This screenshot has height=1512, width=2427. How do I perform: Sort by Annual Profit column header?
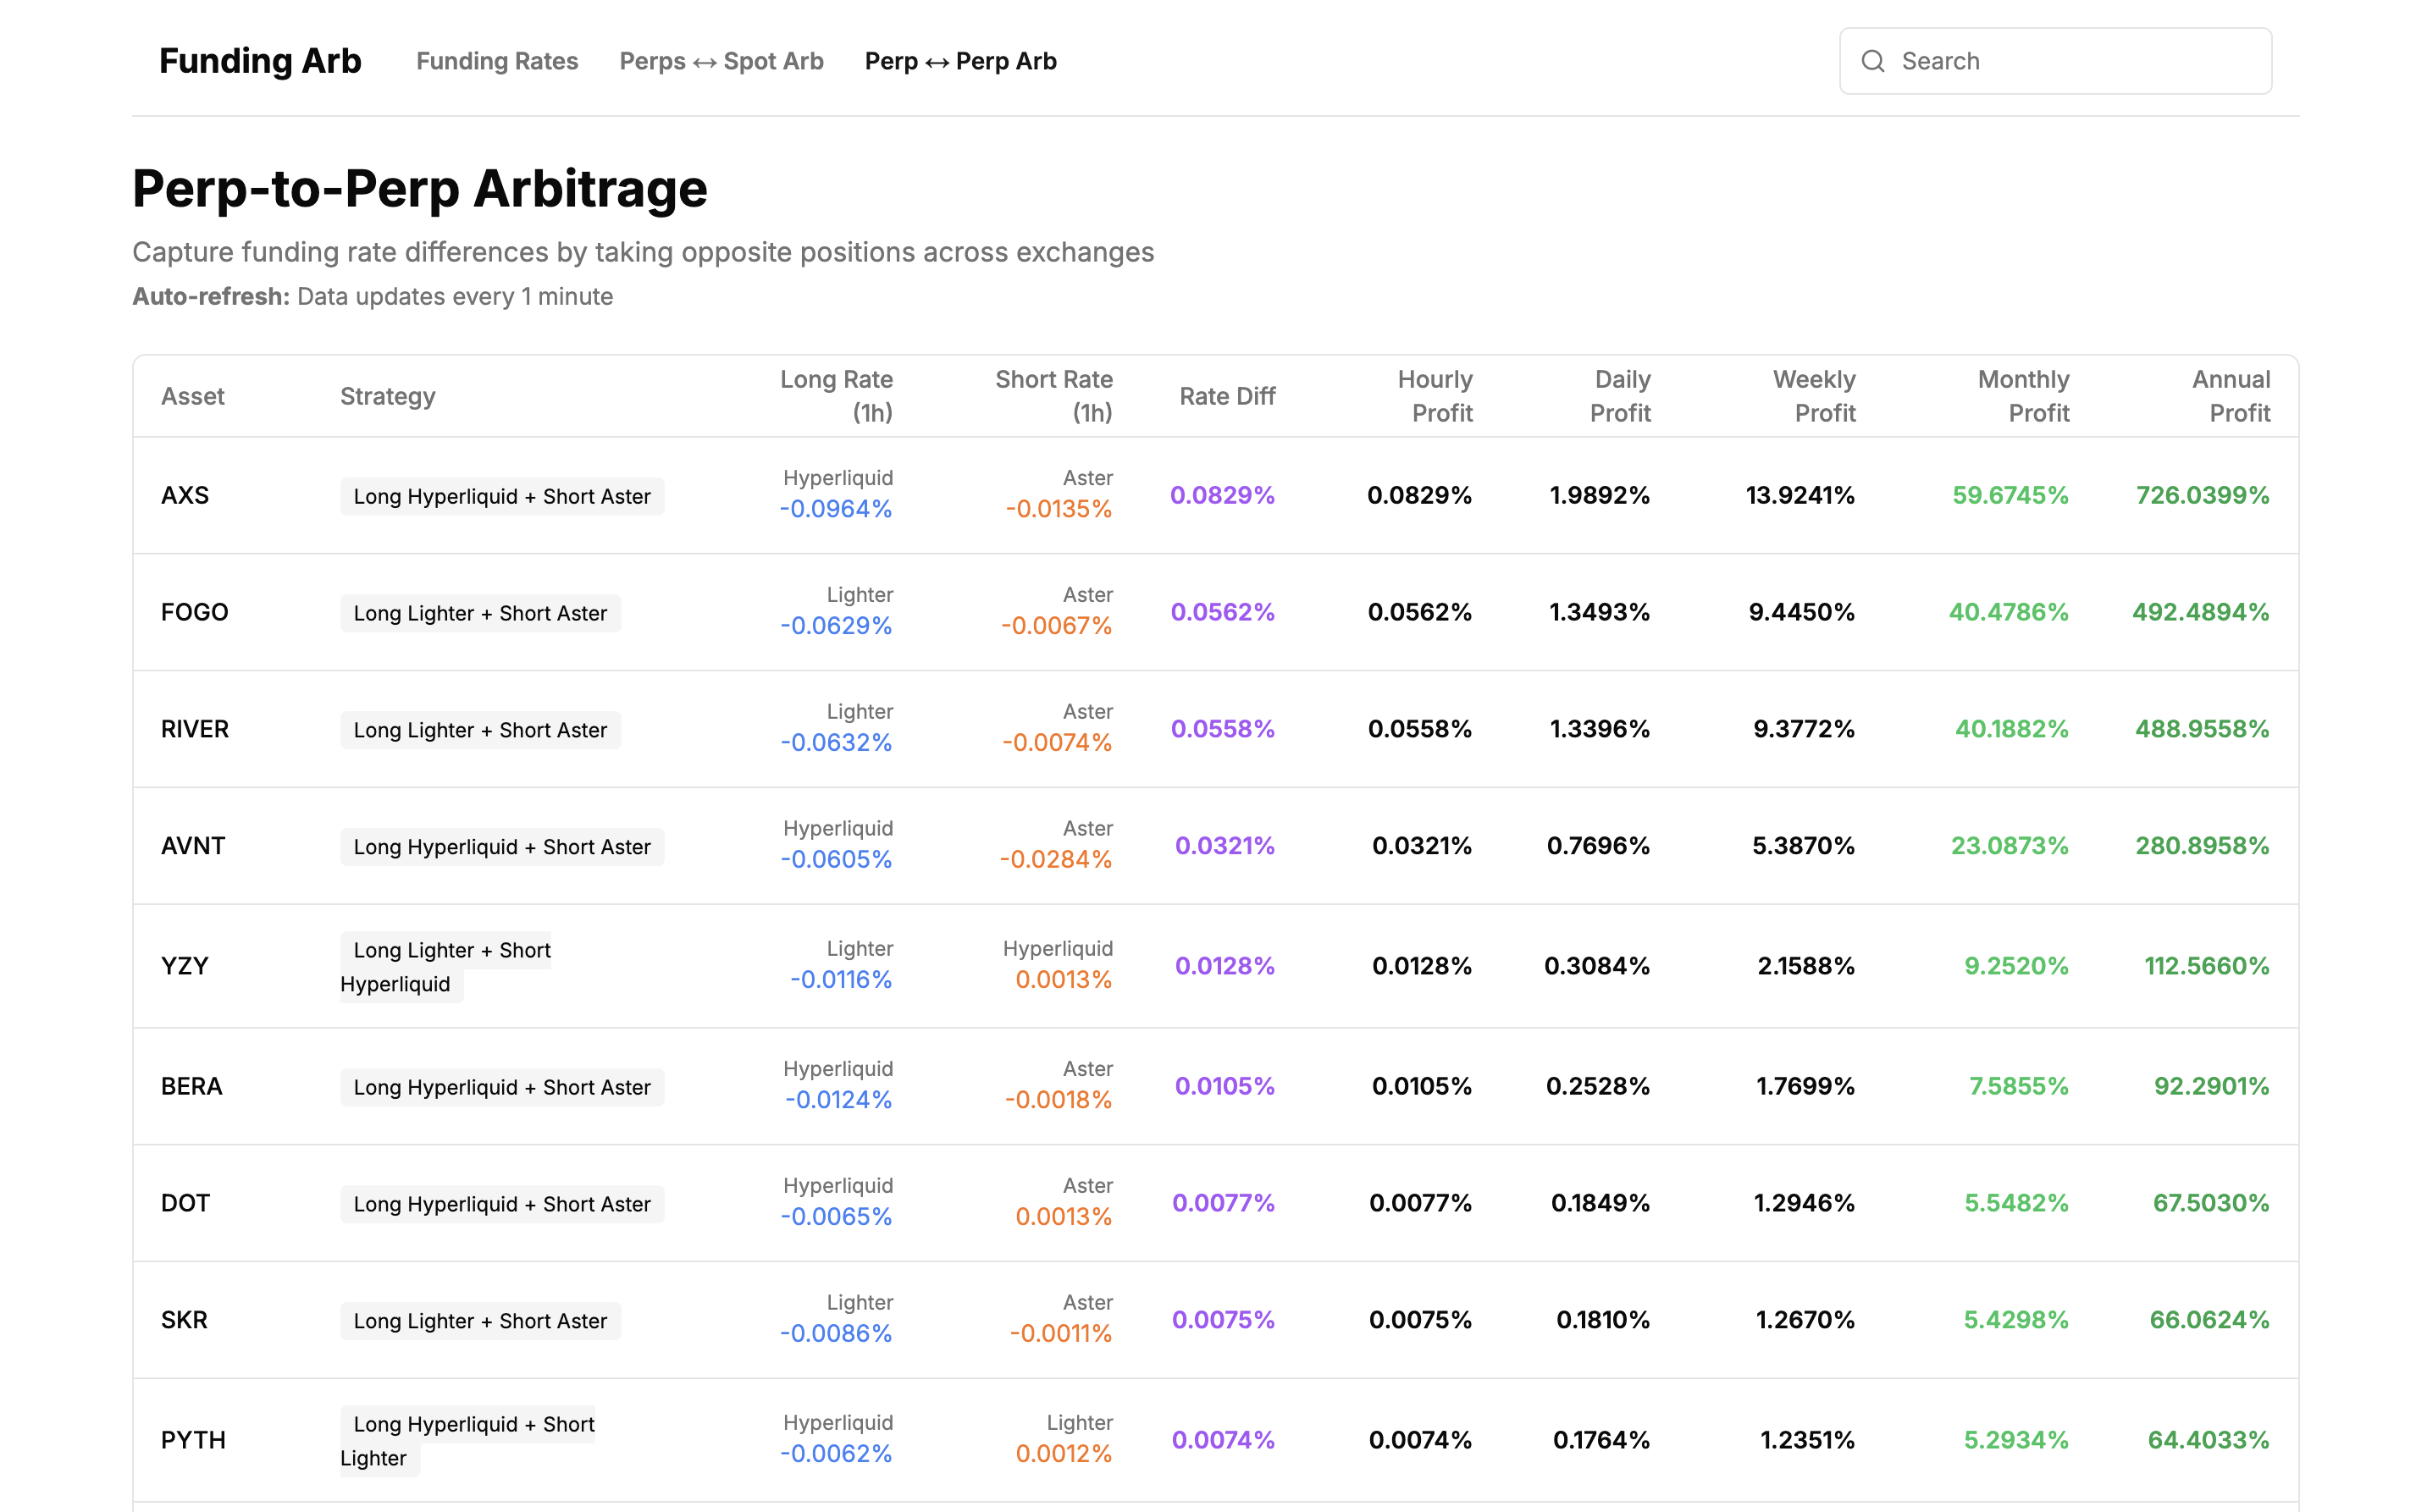tap(2230, 396)
